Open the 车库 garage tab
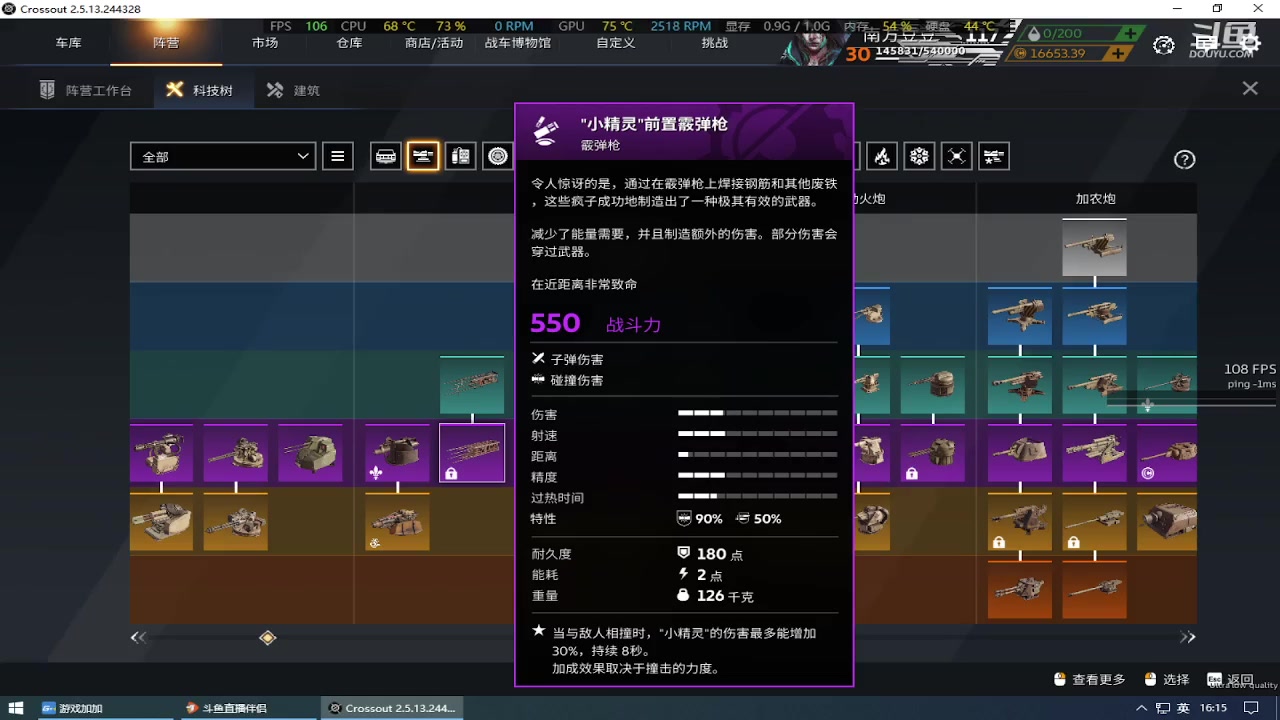 (68, 43)
